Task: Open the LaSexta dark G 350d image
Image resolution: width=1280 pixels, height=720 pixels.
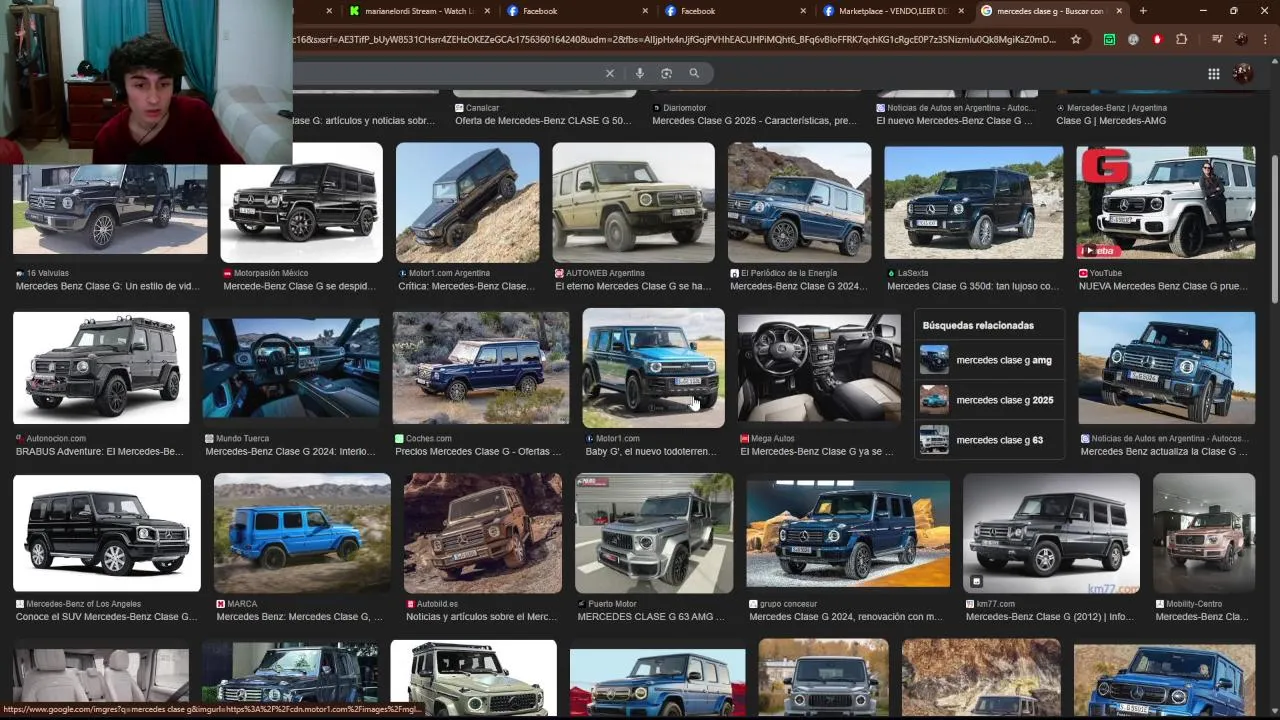Action: [x=973, y=203]
